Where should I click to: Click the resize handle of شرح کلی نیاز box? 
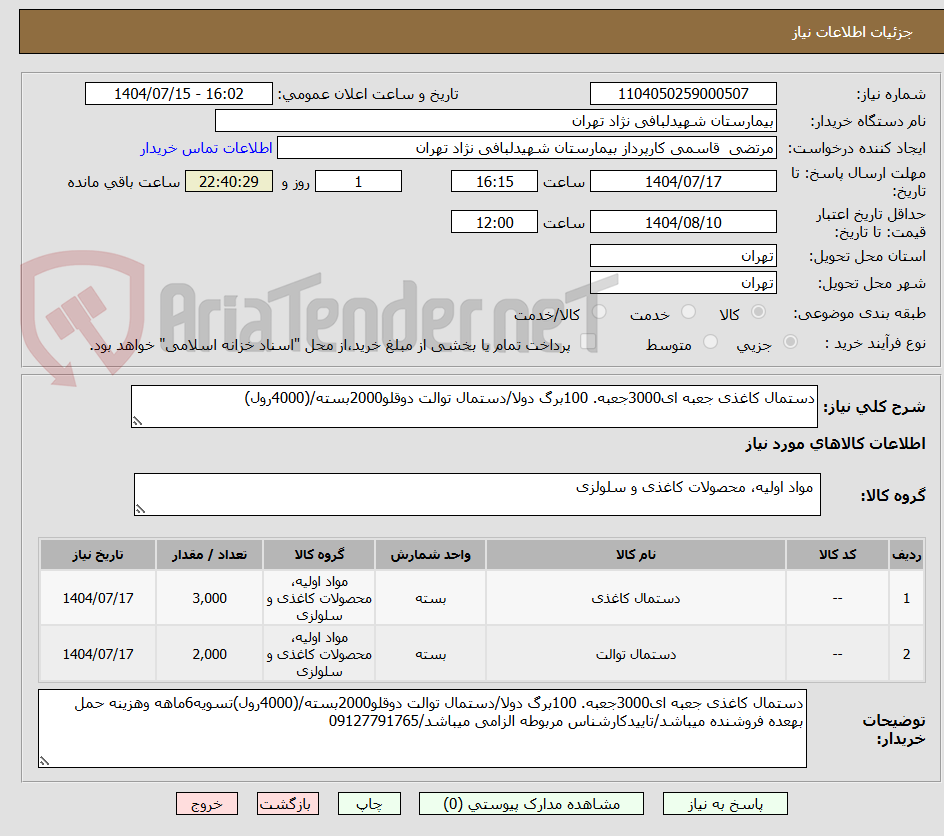click(139, 420)
